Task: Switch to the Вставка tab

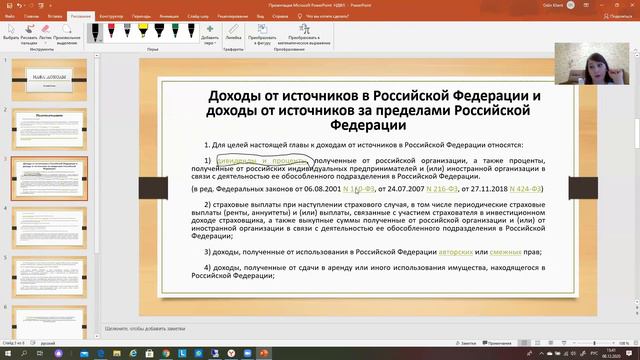Action: (55, 16)
